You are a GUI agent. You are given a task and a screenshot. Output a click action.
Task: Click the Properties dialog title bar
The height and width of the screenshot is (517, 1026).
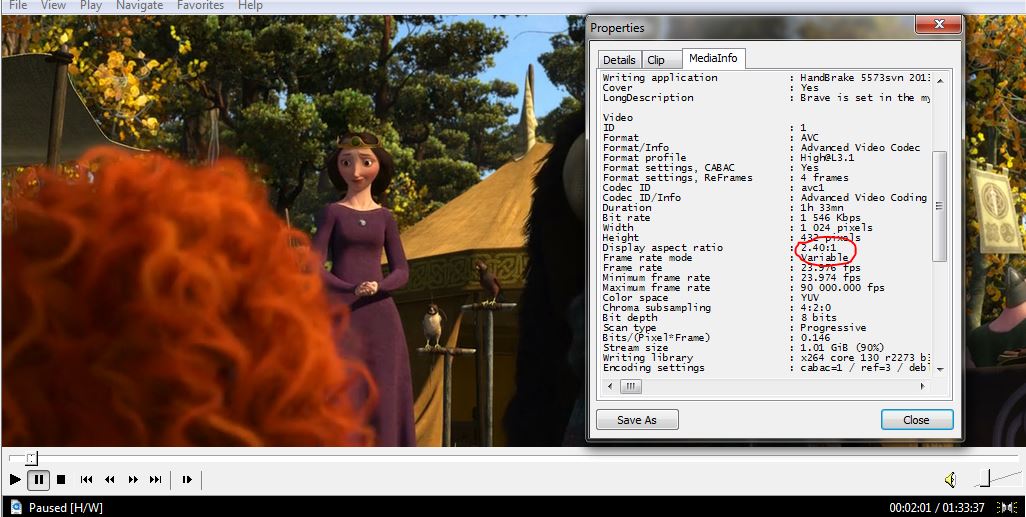(x=751, y=27)
